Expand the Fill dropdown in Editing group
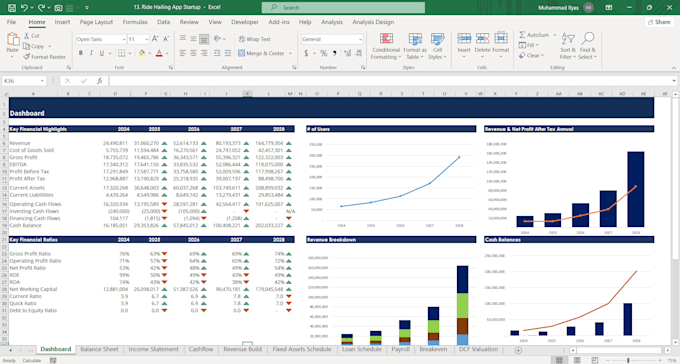 [x=537, y=45]
